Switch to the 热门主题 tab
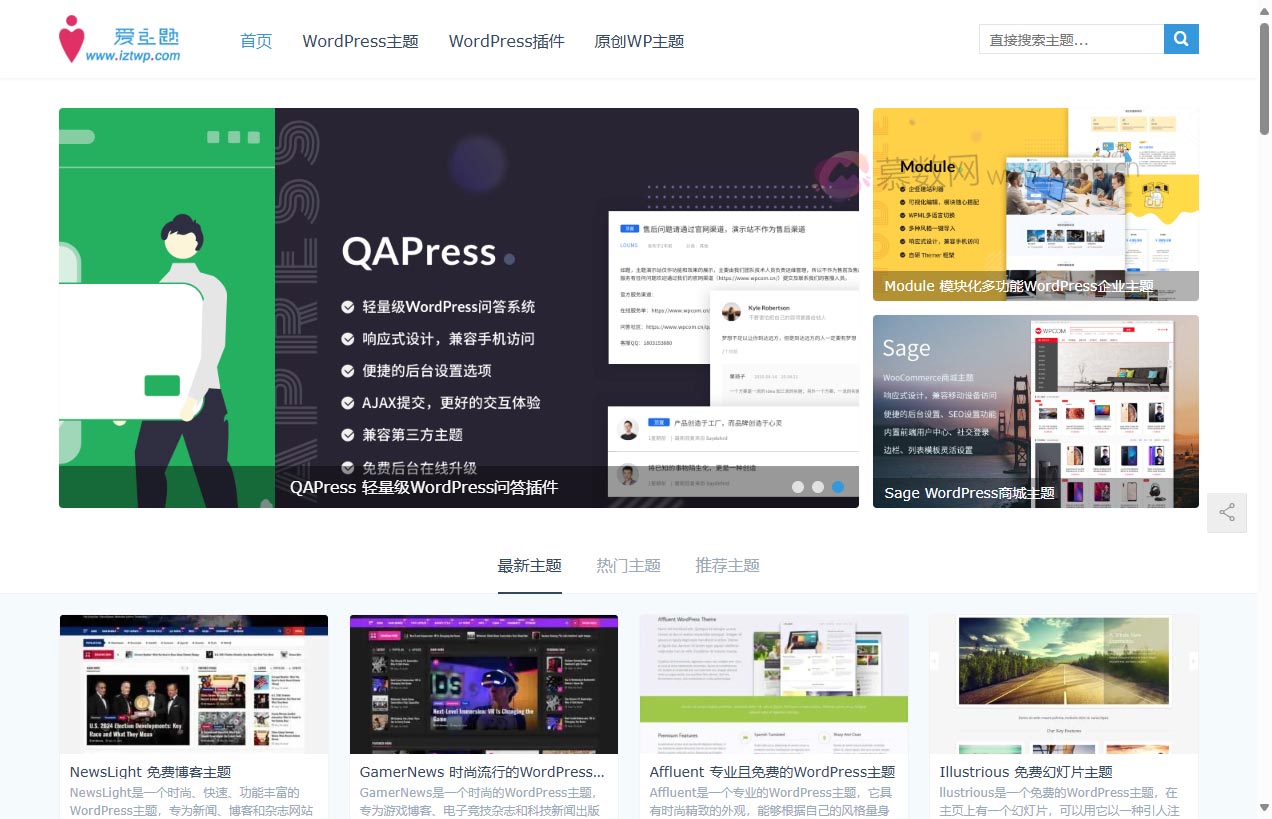 tap(628, 565)
